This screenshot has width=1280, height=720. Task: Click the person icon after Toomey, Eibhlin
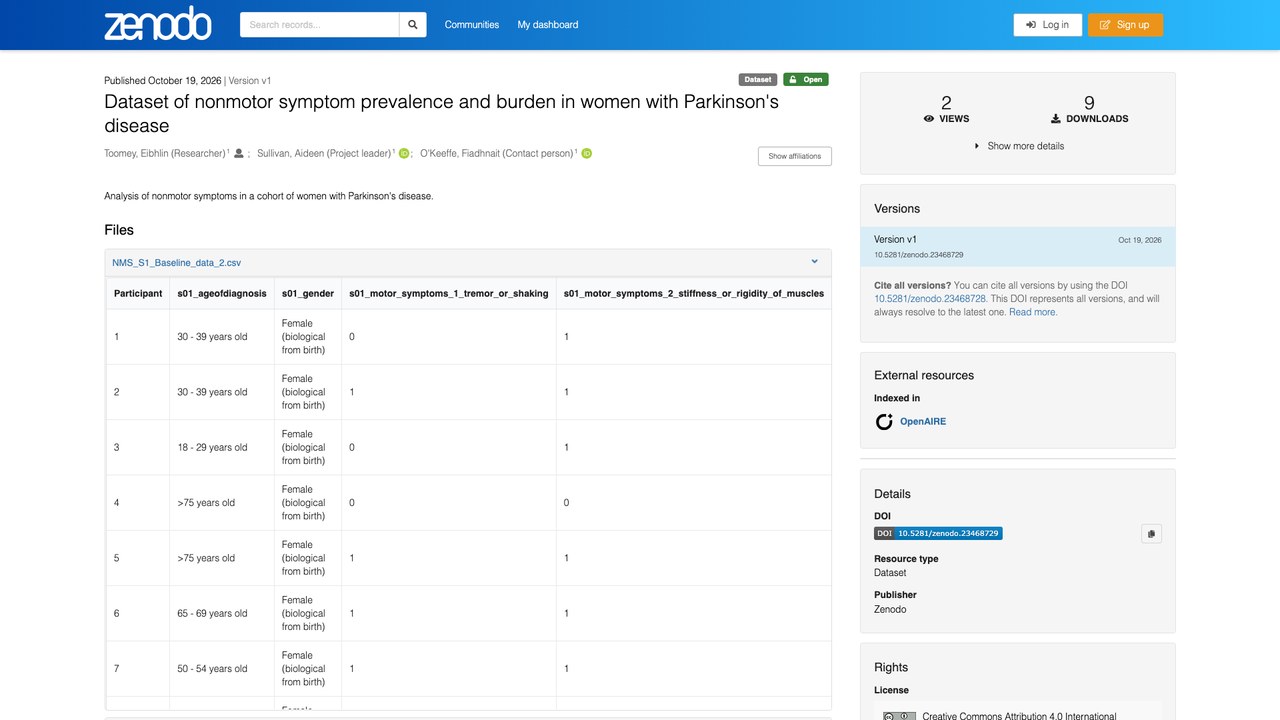pos(239,154)
